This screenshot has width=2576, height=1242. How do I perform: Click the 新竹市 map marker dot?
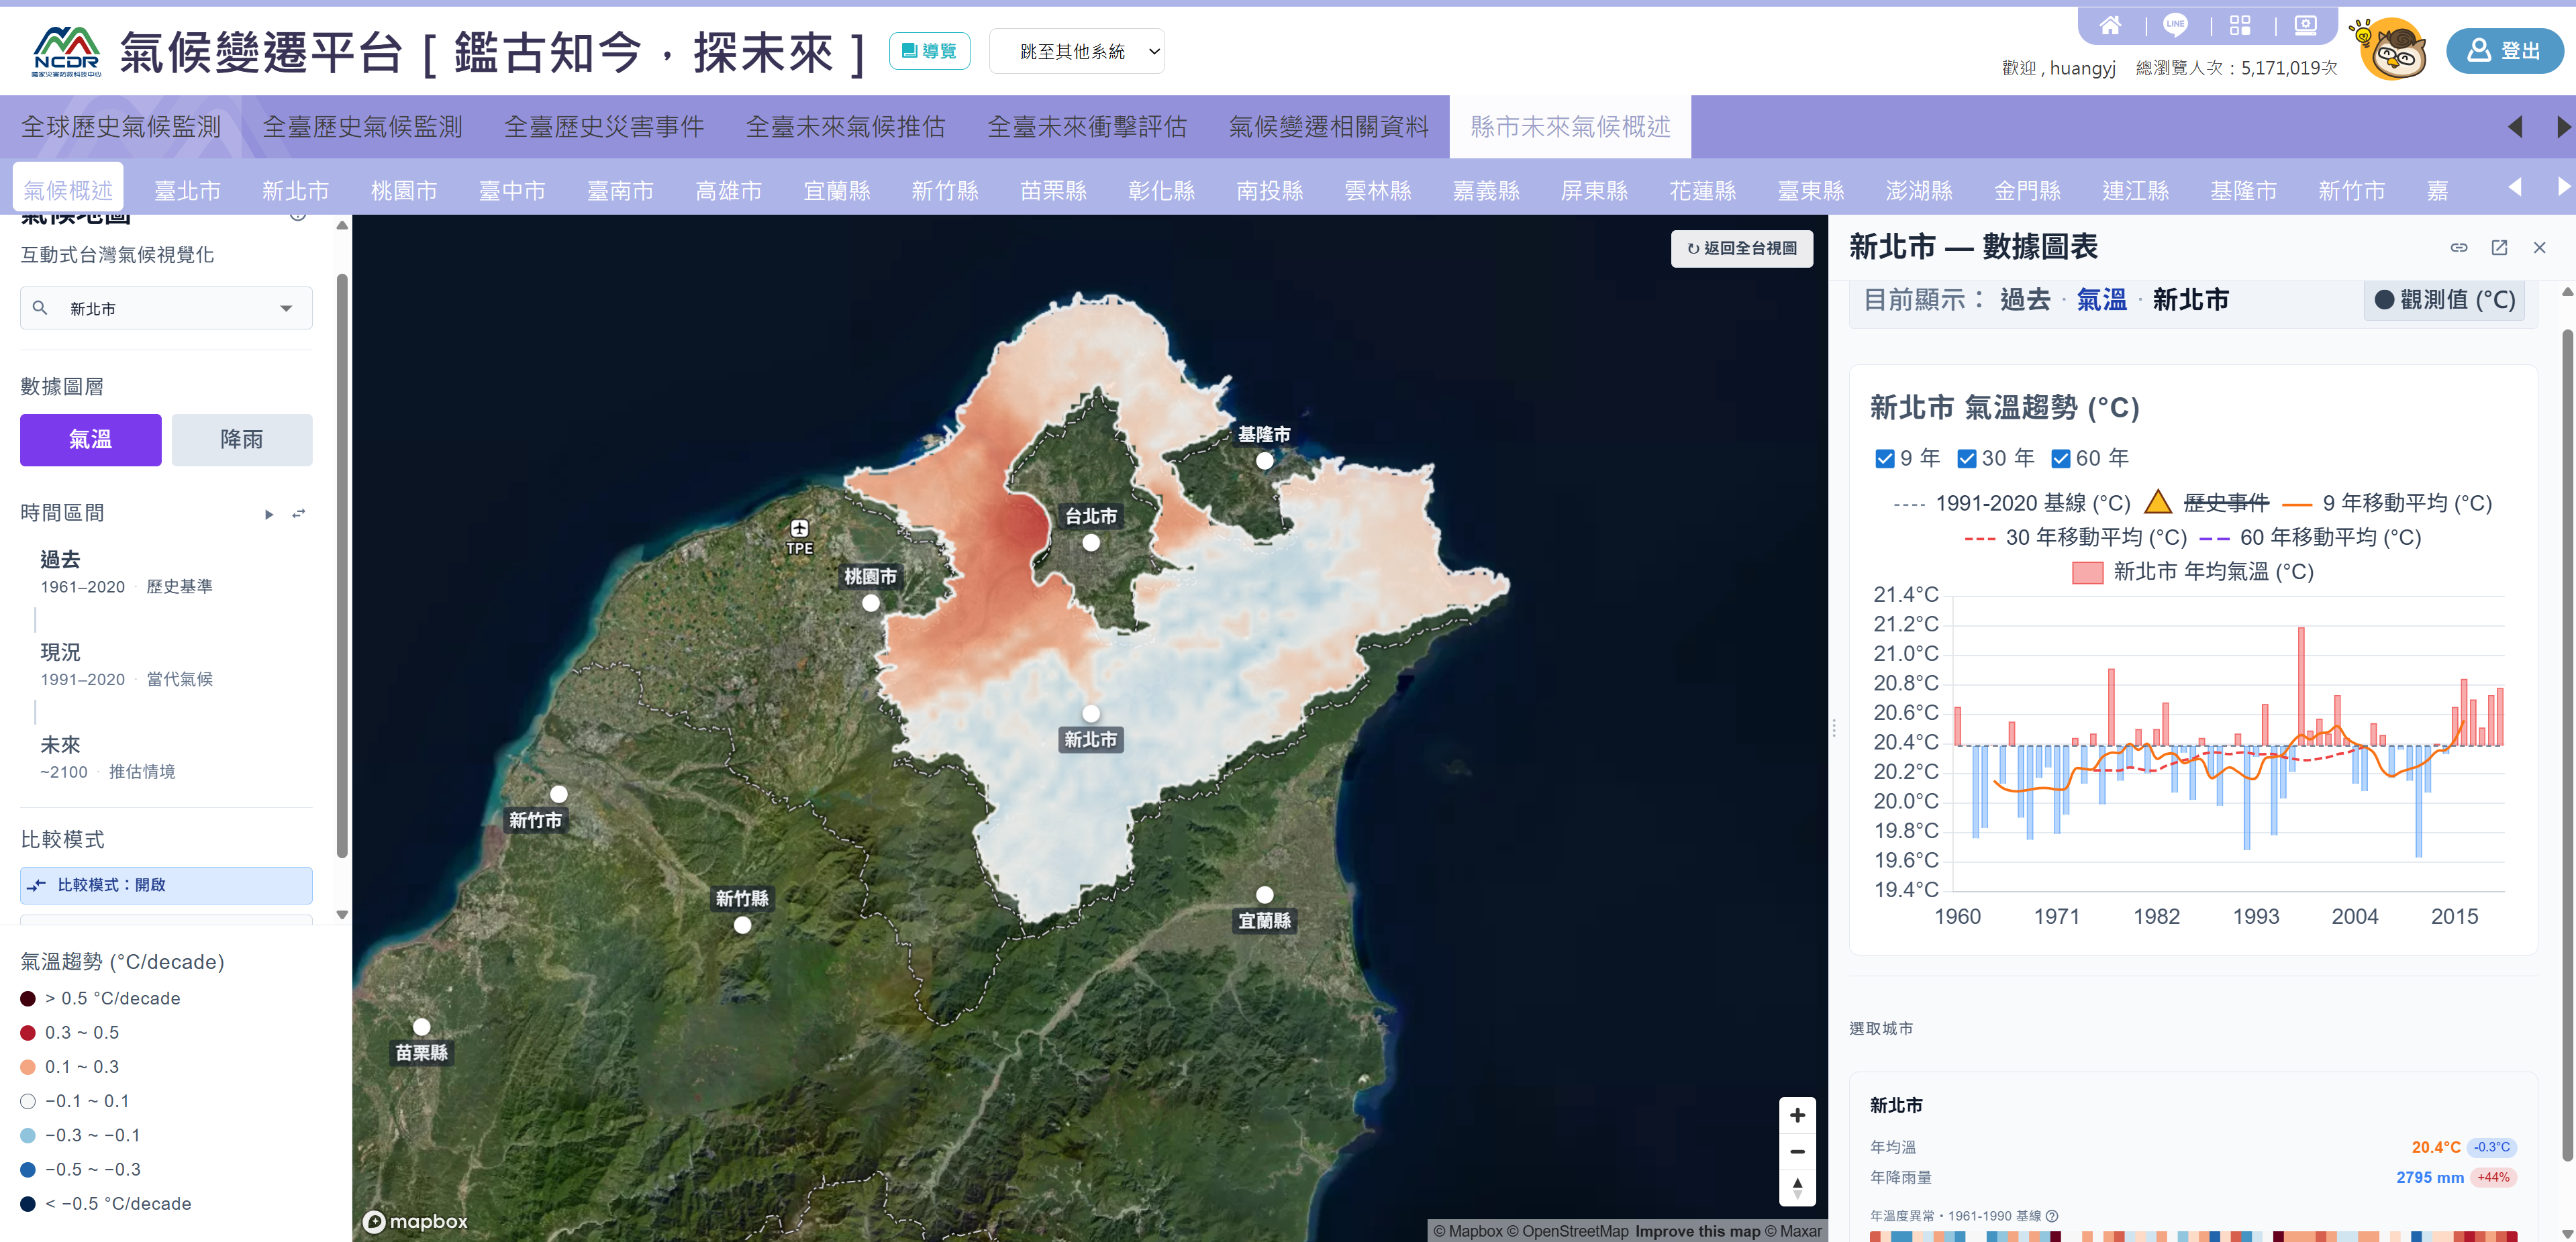click(x=559, y=794)
